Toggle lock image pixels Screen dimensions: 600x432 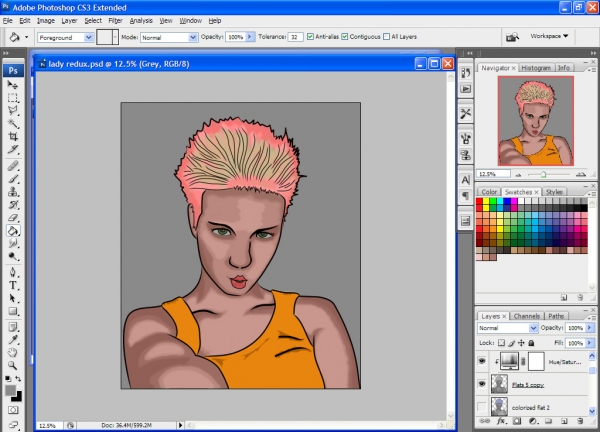point(511,343)
